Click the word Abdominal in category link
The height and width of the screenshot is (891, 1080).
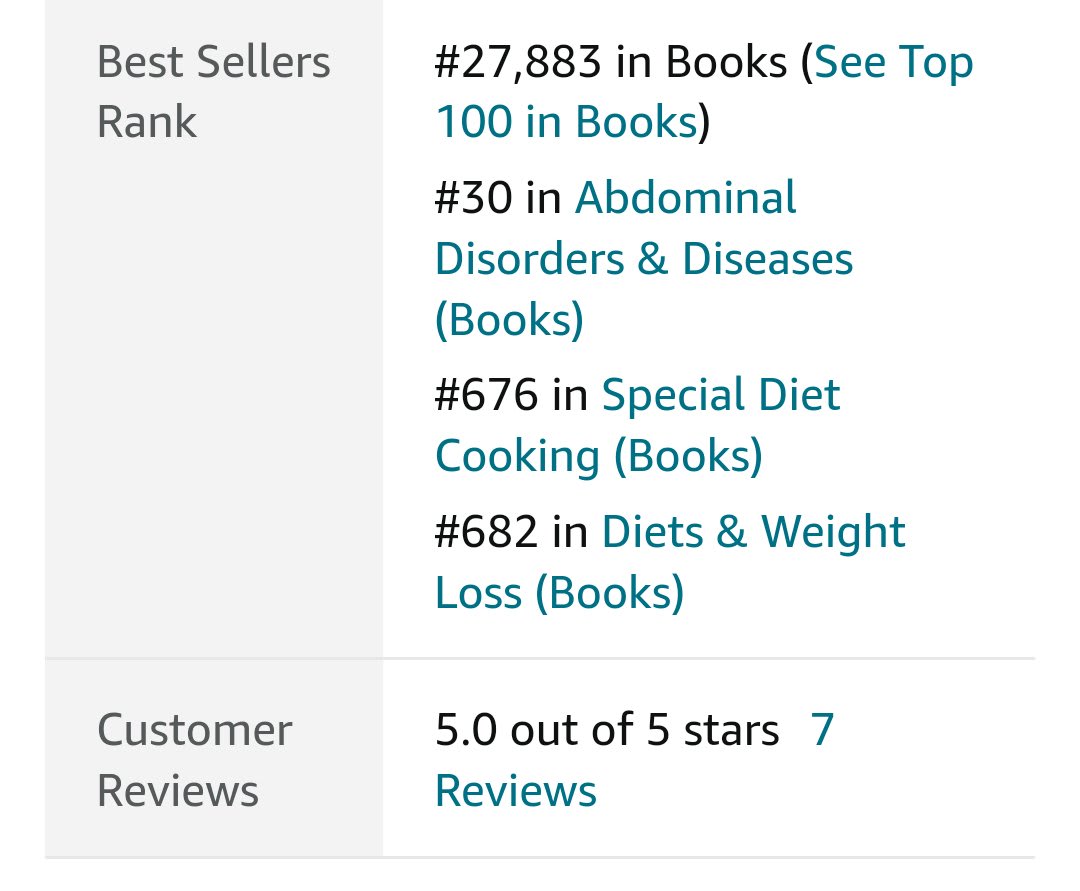click(x=686, y=198)
